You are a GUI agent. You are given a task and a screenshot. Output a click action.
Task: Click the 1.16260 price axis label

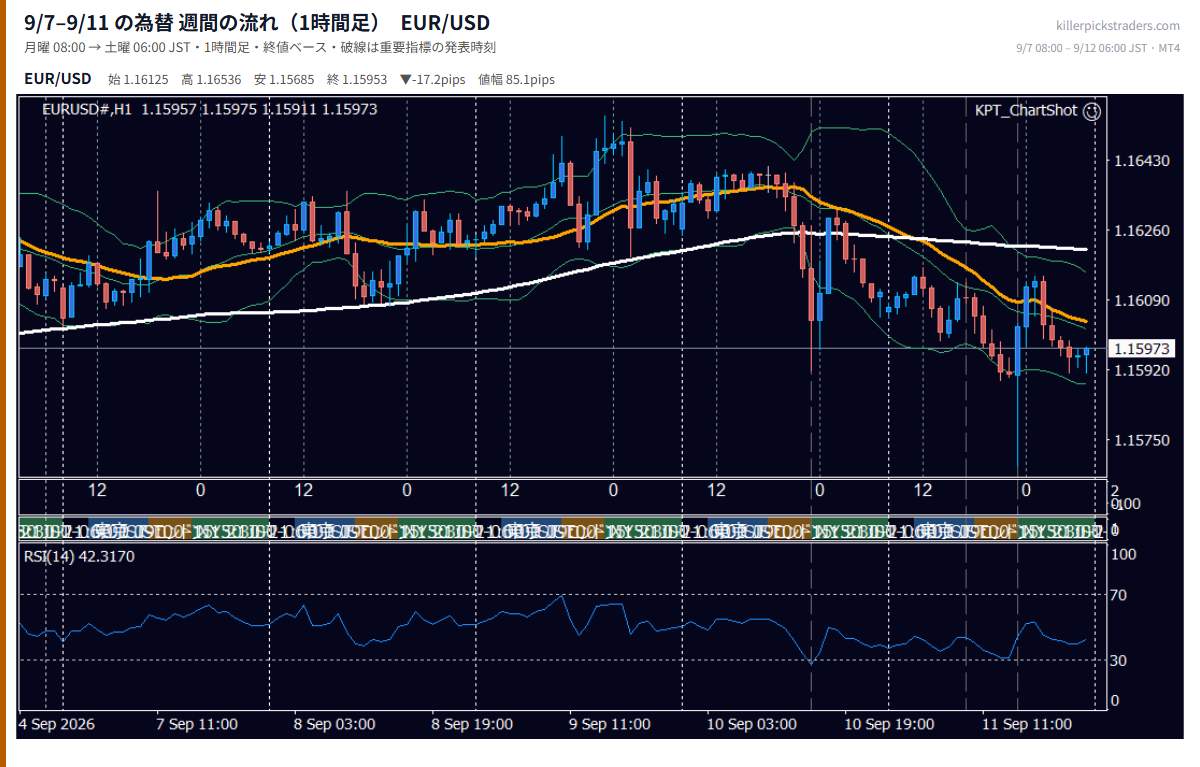[1141, 231]
